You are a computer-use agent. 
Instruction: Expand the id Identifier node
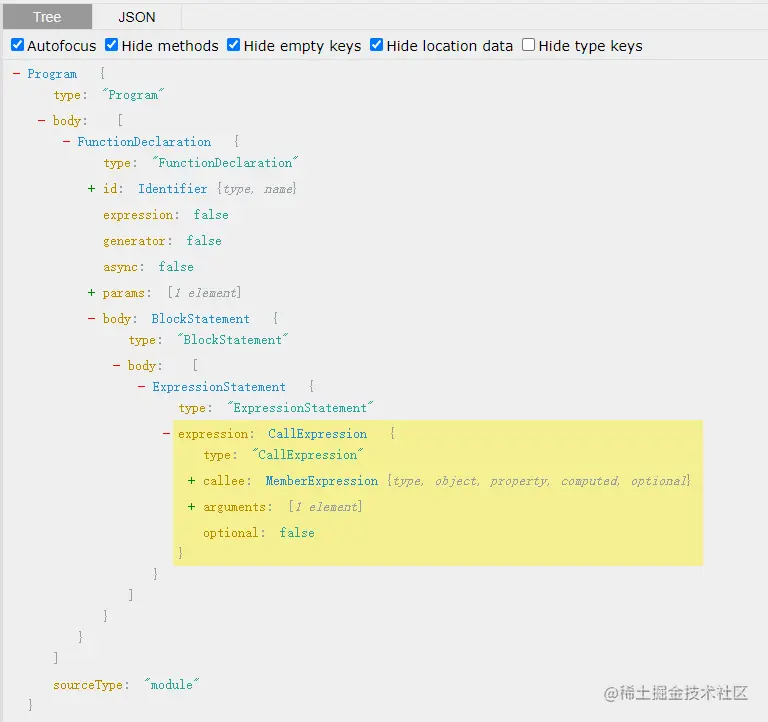(92, 189)
